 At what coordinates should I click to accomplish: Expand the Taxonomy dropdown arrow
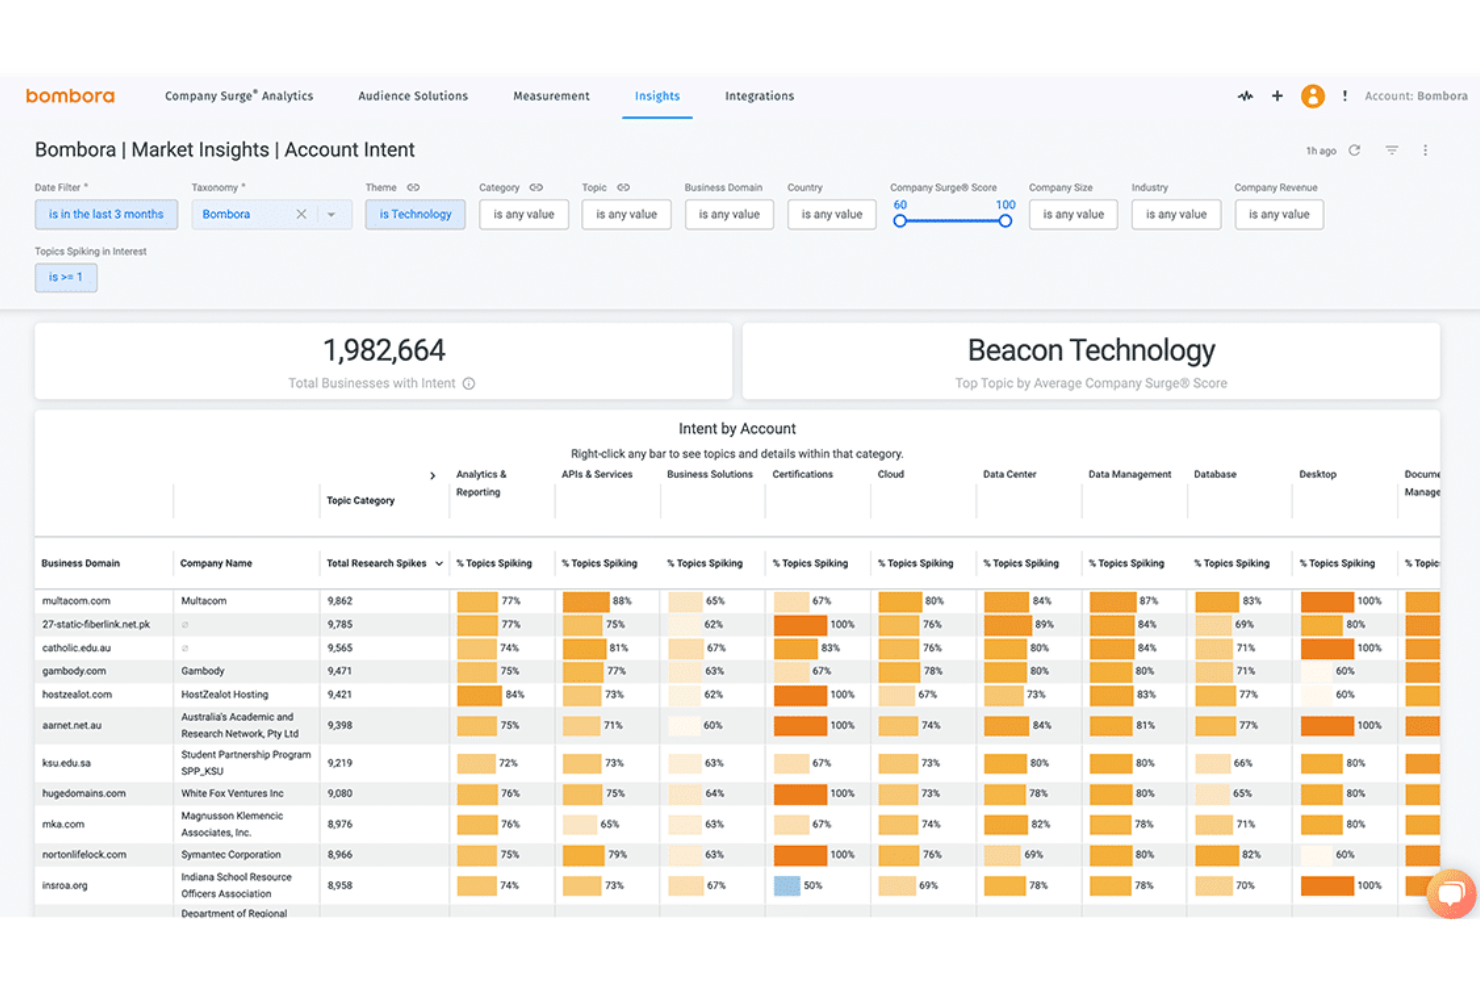coord(331,214)
